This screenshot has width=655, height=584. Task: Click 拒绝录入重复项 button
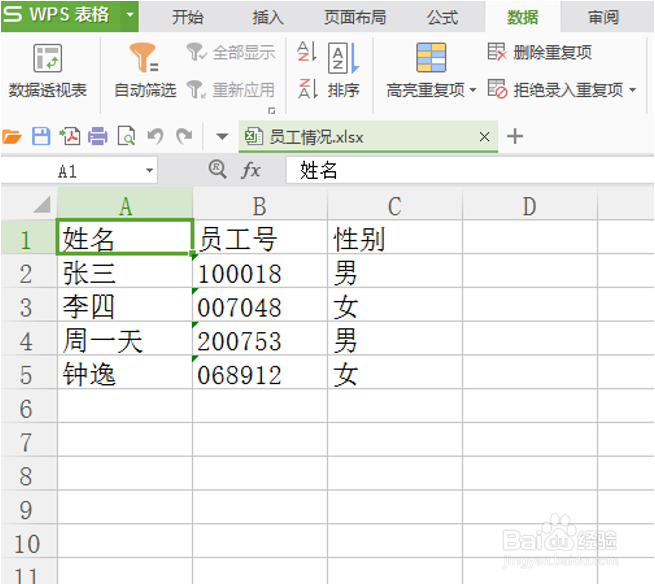click(x=556, y=89)
